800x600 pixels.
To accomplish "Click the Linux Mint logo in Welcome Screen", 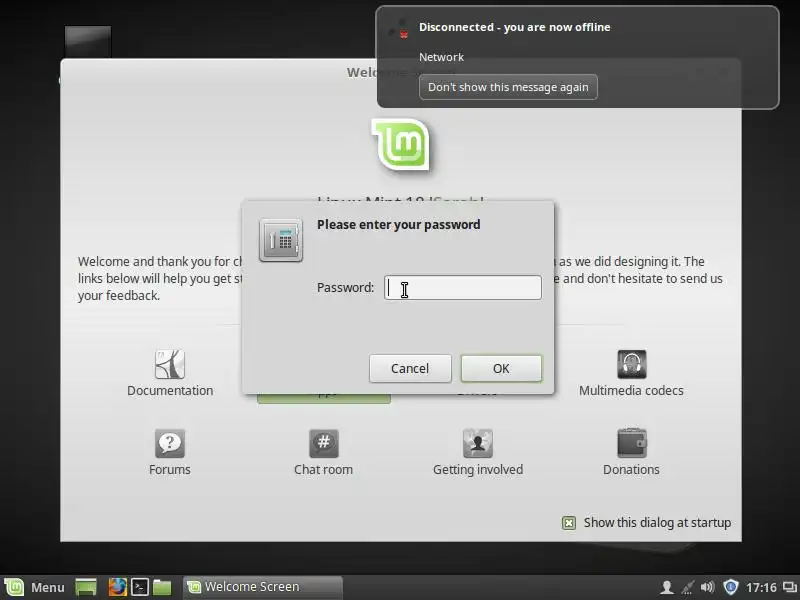I will [401, 144].
